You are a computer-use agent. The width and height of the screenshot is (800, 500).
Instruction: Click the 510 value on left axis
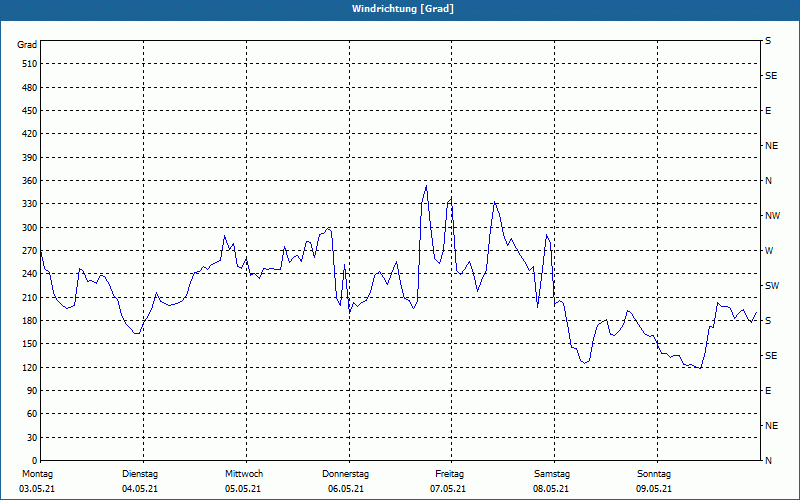tap(30, 64)
